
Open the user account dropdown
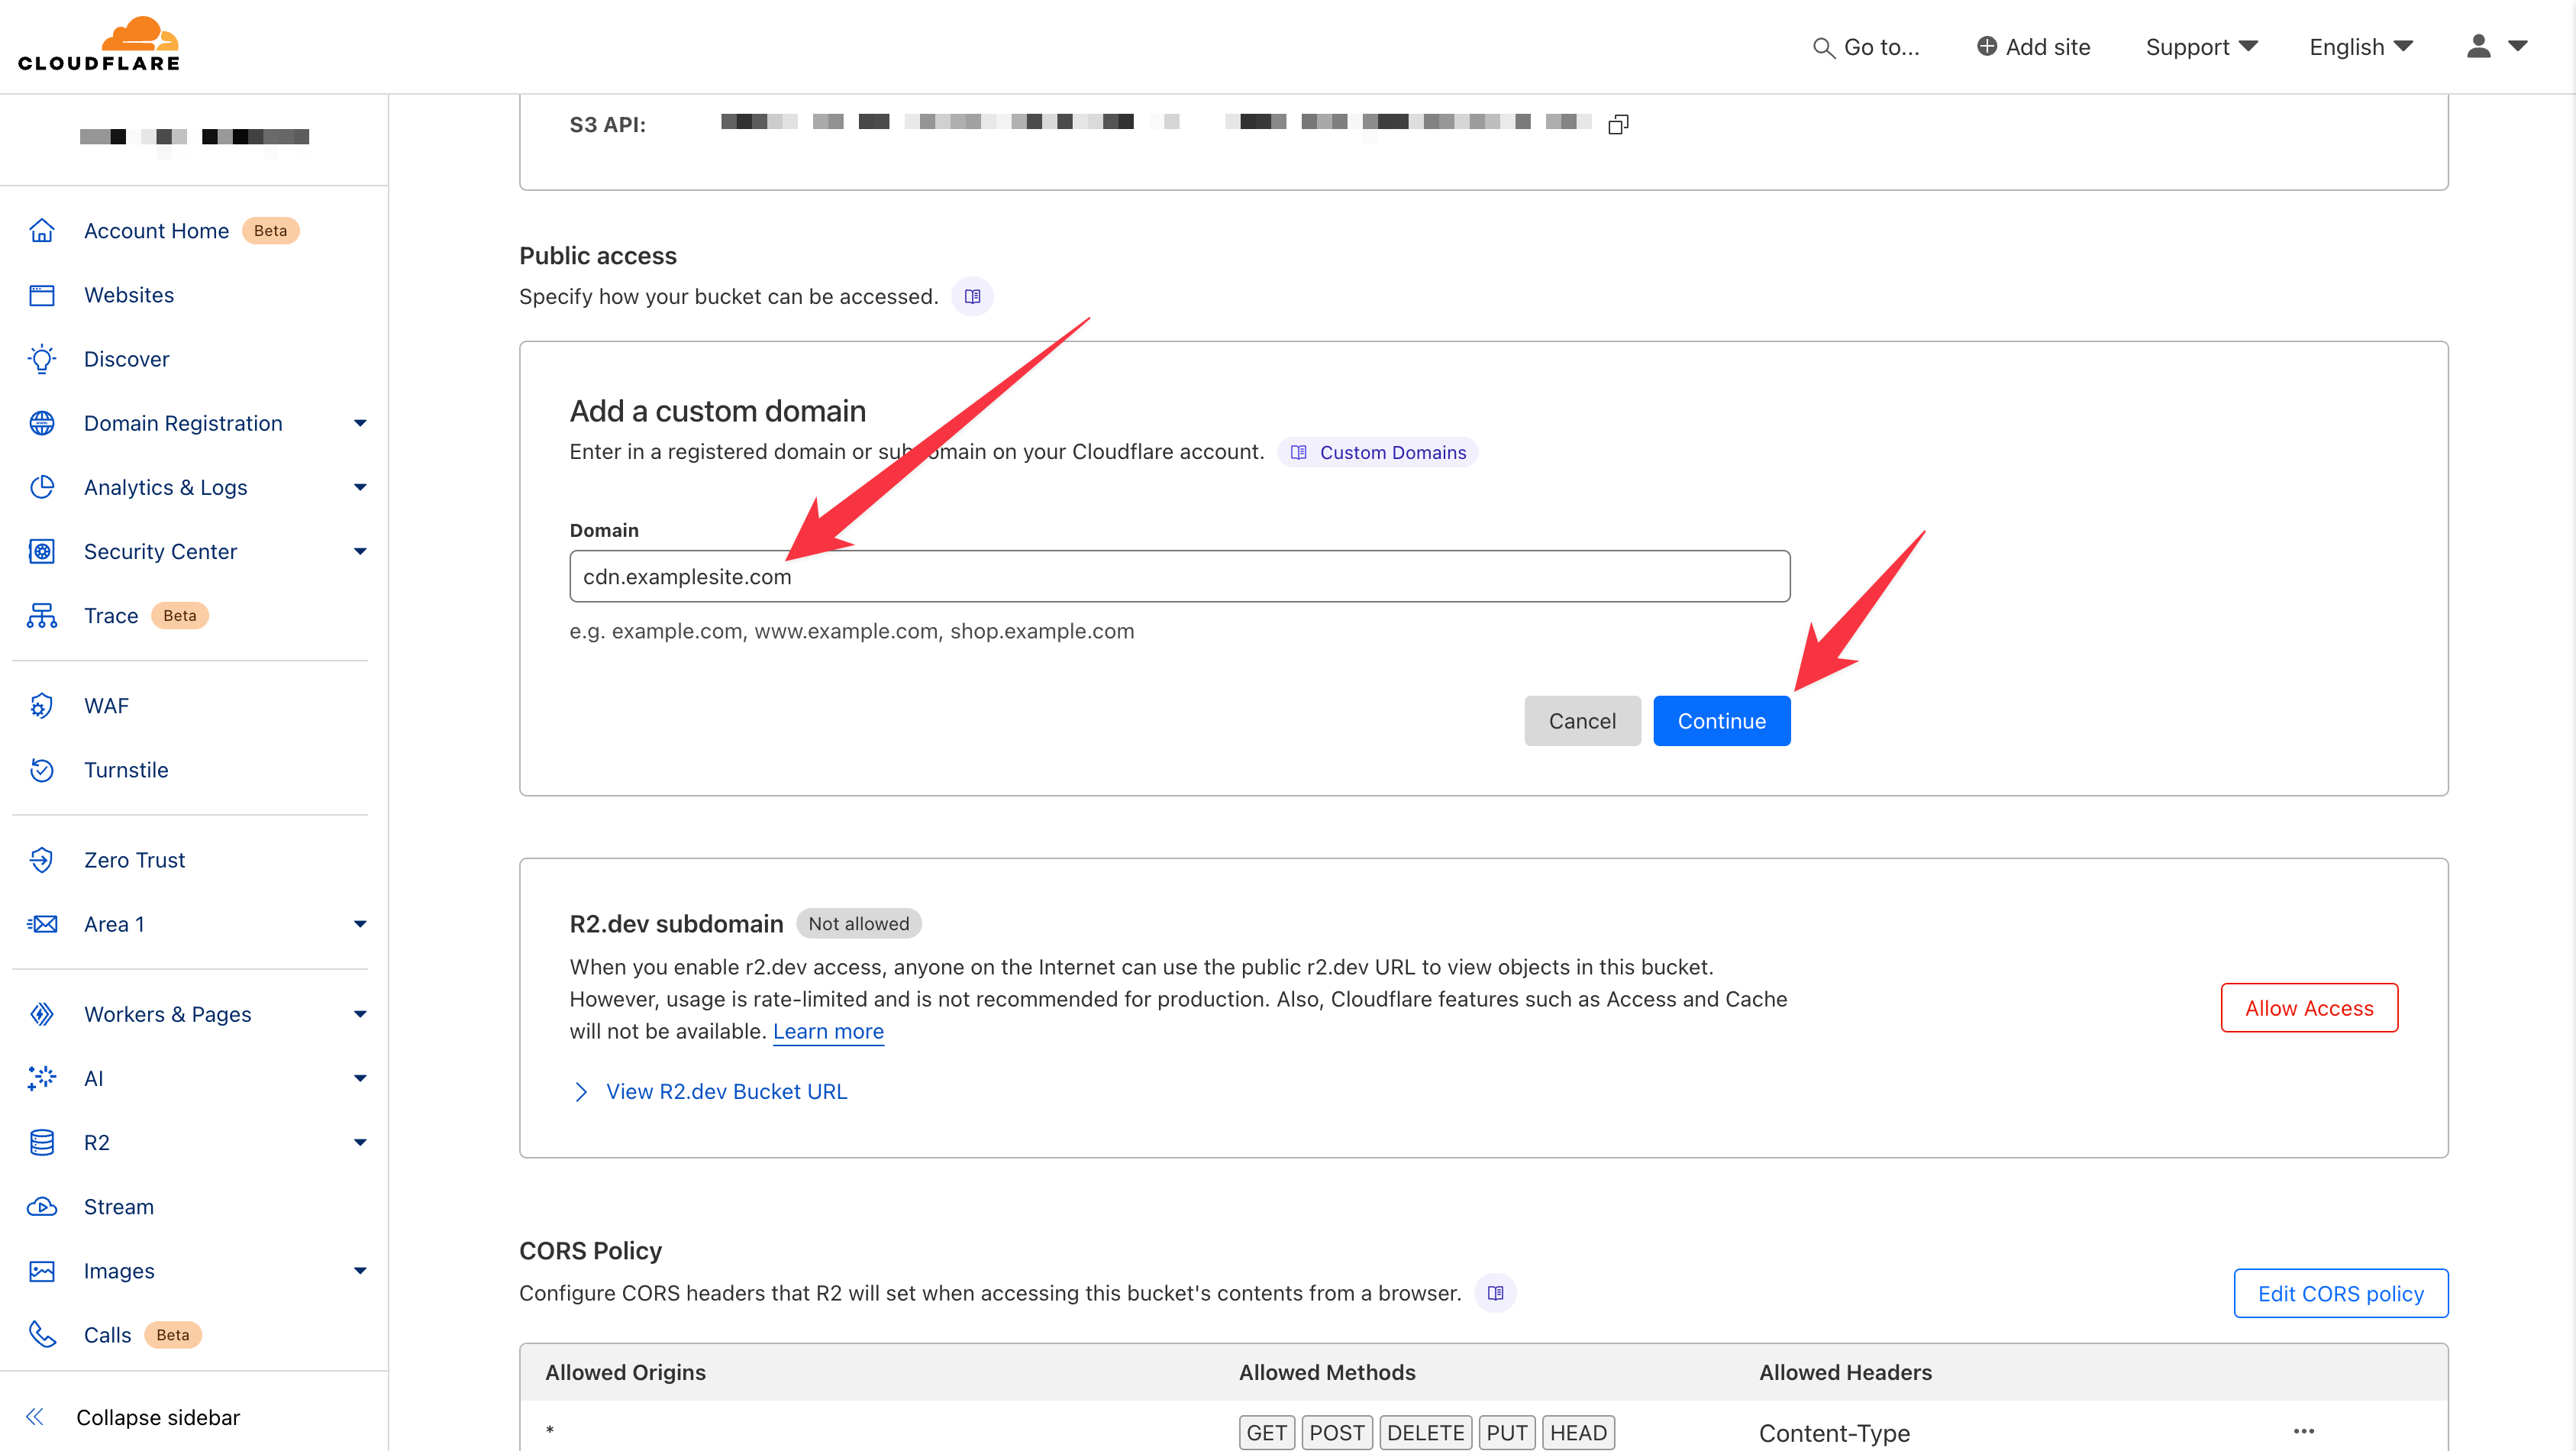click(x=2497, y=47)
